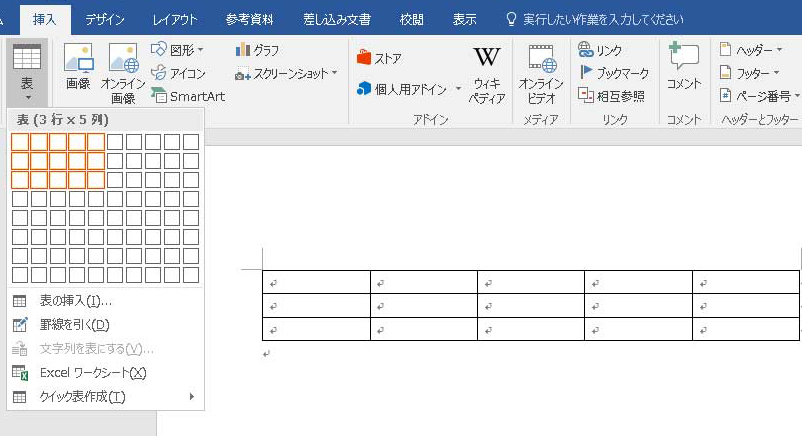The height and width of the screenshot is (436, 802).
Task: Click ブックマーク (Bookmark) button
Action: (x=615, y=73)
